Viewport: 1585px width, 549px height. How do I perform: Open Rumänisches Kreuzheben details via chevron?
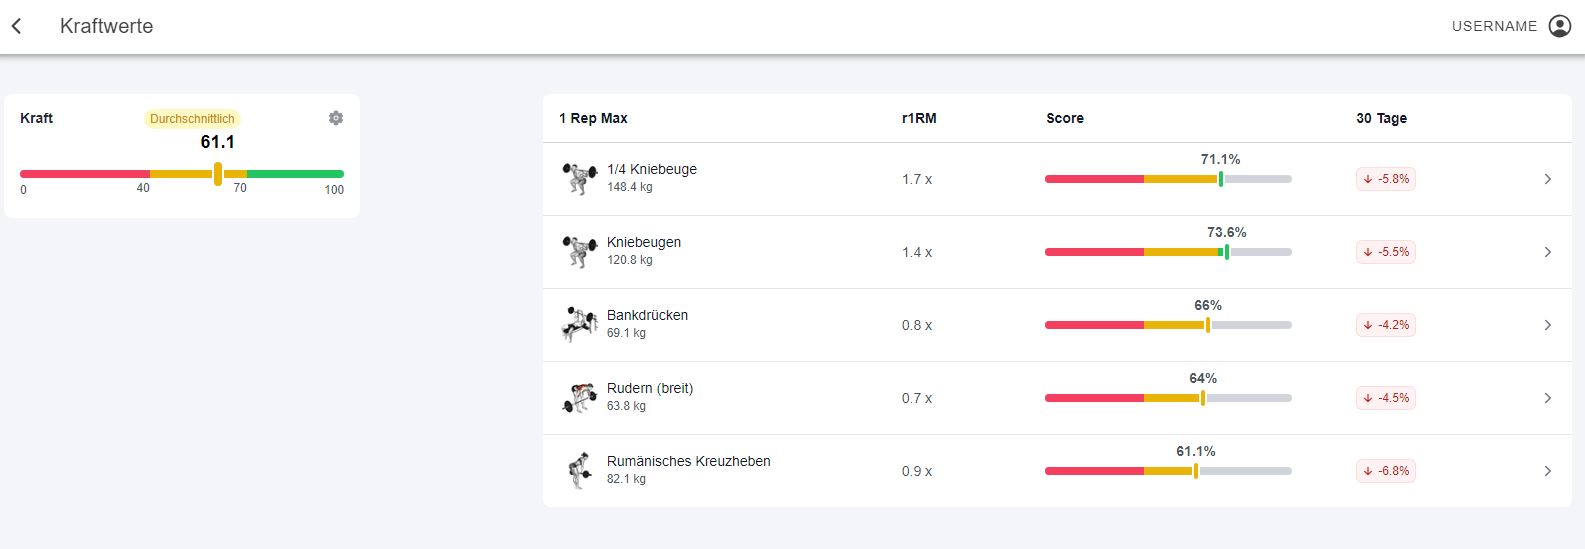tap(1547, 471)
